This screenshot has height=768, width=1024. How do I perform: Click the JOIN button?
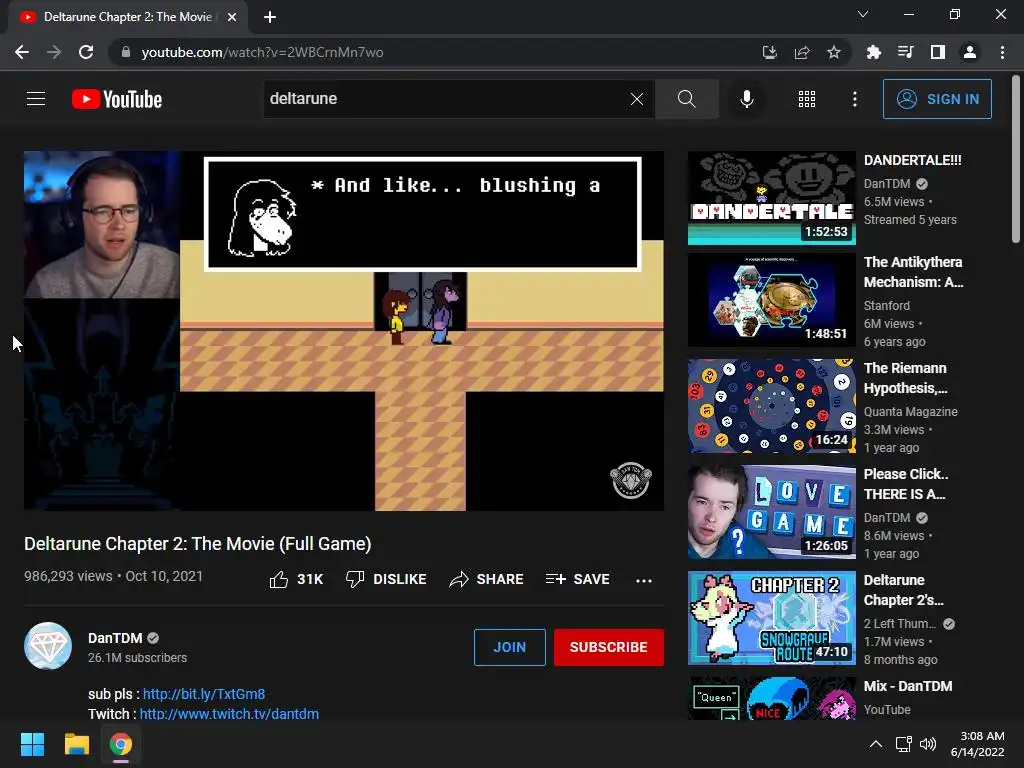[509, 647]
